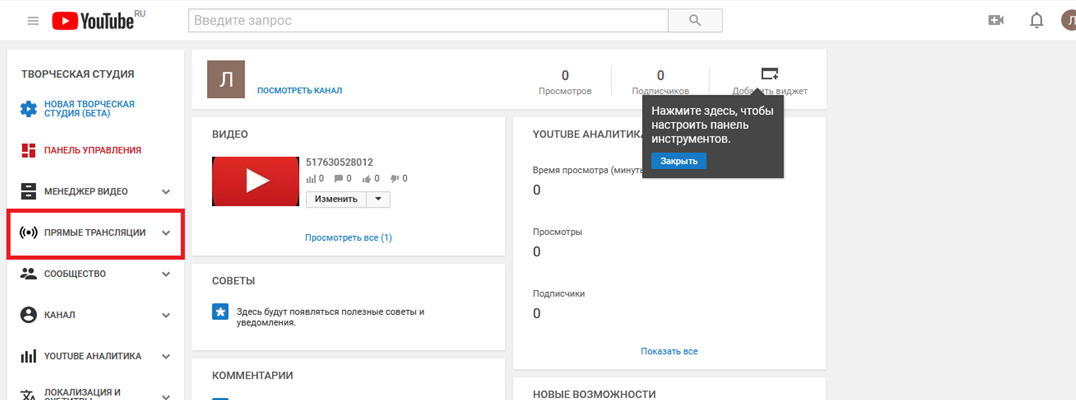
Task: Open the account avatar in header
Action: [x=1069, y=21]
